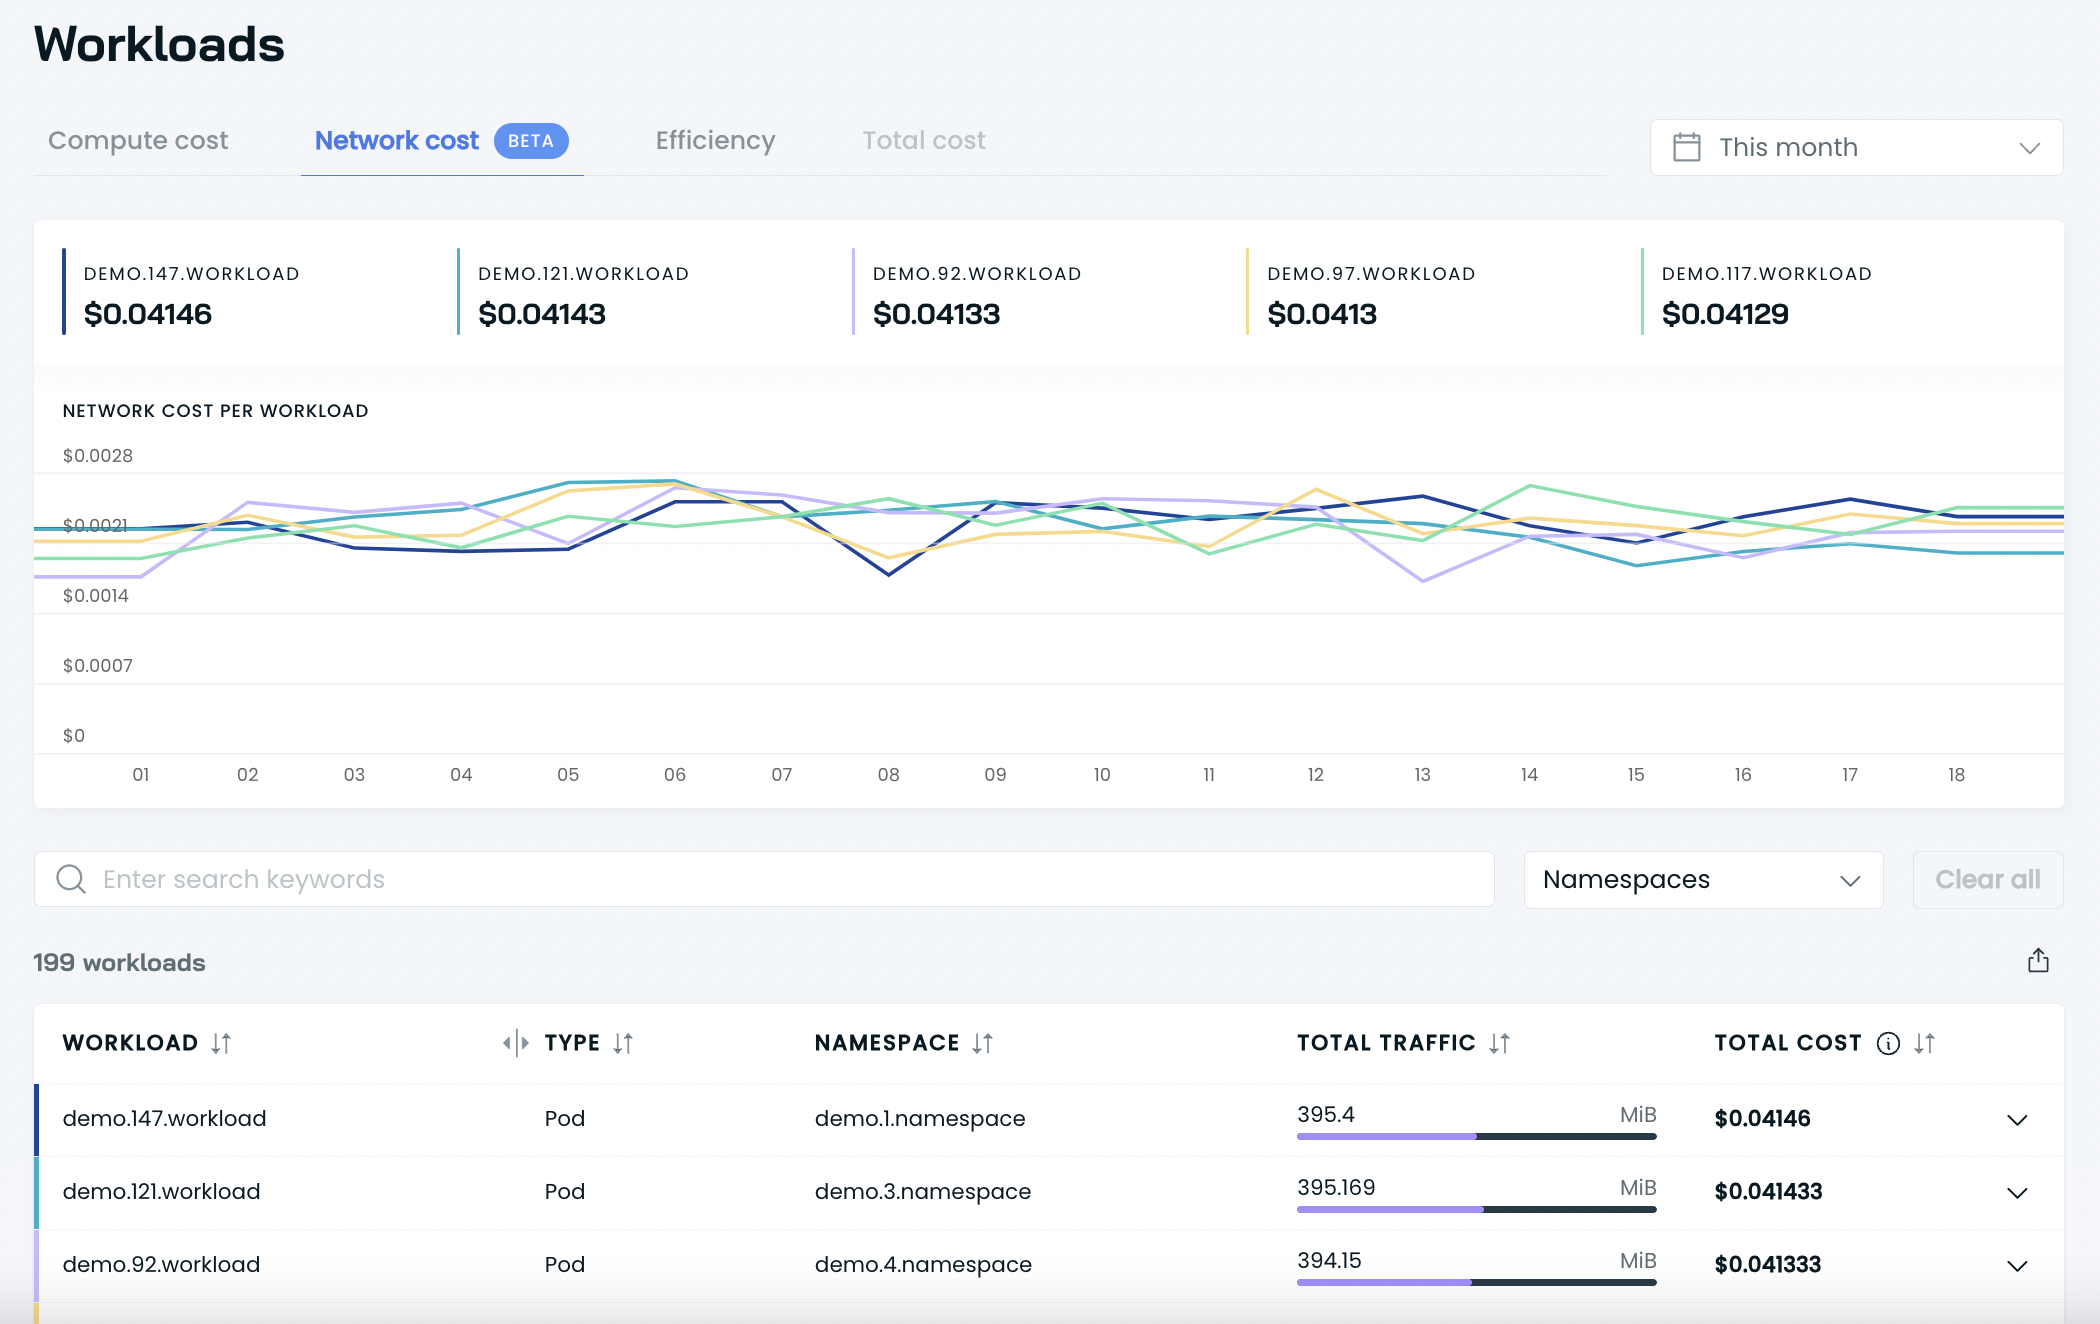
Task: Expand the demo.121.workload row
Action: pos(2017,1192)
